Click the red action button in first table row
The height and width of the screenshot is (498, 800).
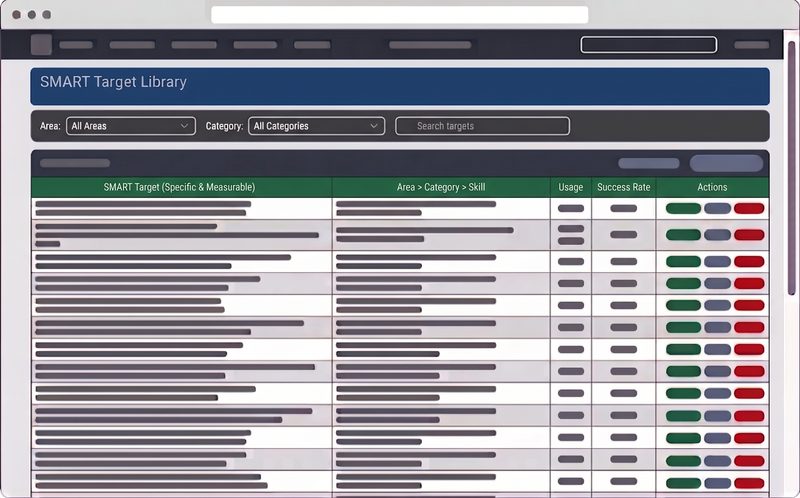[x=749, y=208]
